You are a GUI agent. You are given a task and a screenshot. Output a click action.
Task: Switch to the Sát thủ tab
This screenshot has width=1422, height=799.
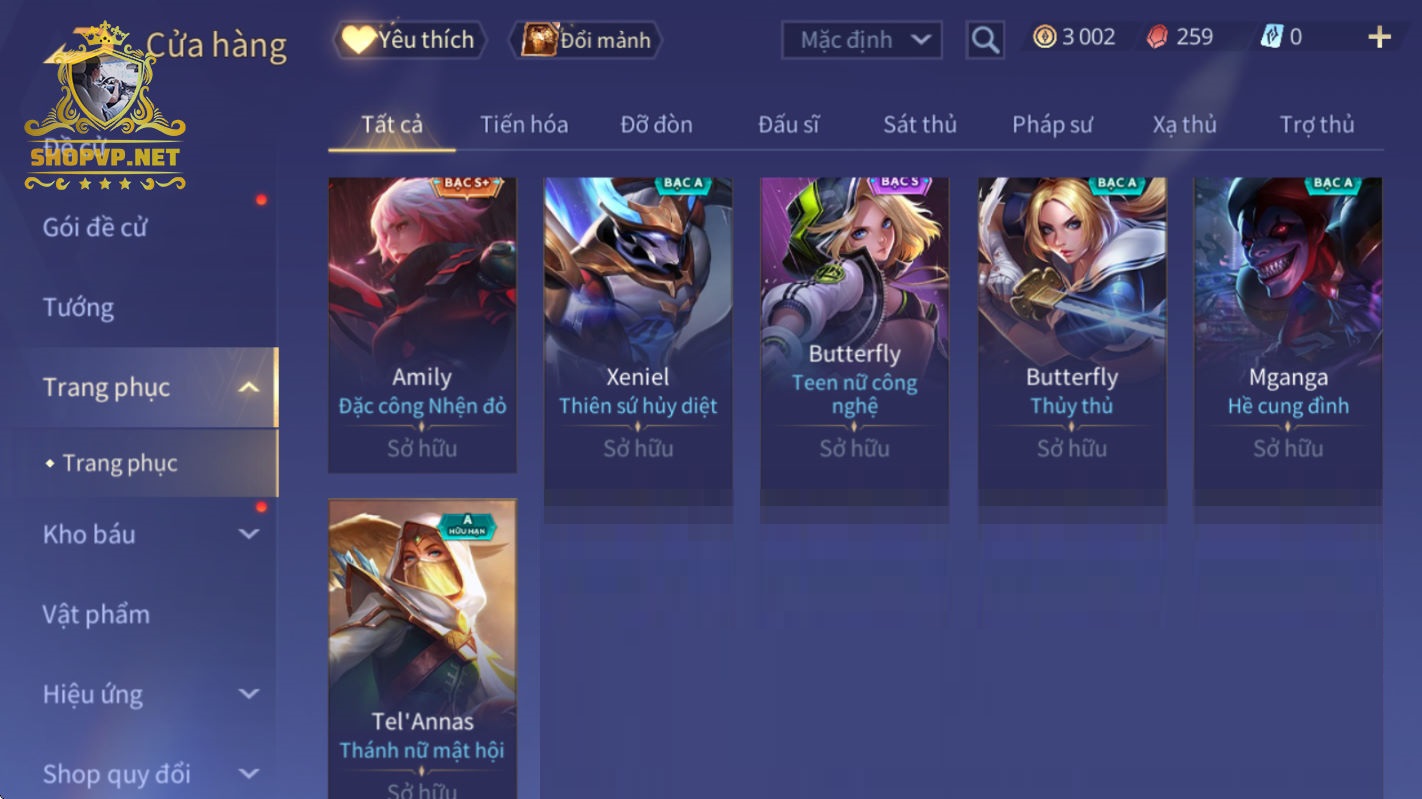(x=919, y=124)
